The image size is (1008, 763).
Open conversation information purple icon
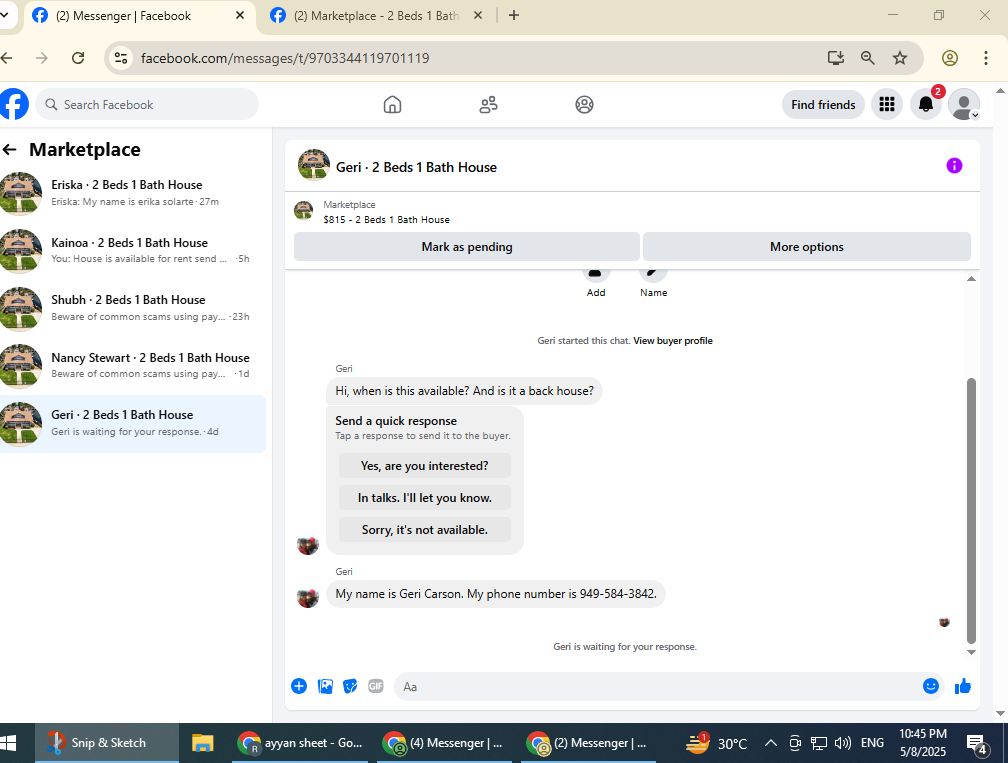954,166
